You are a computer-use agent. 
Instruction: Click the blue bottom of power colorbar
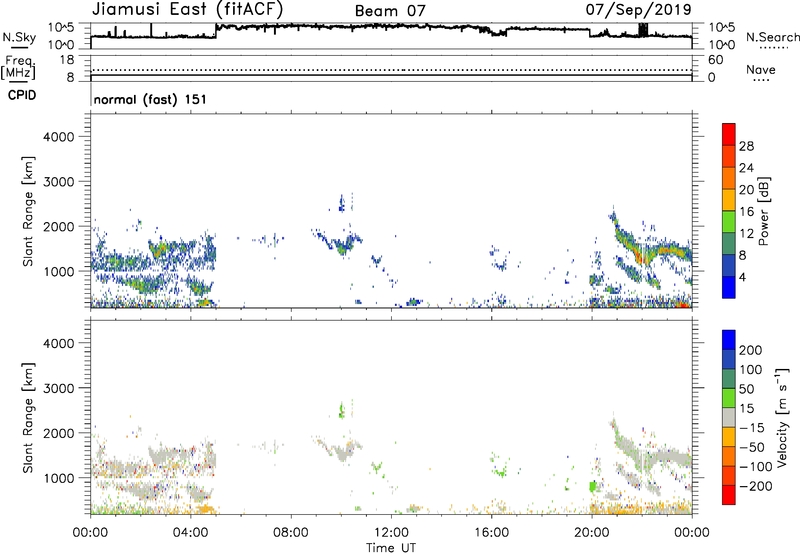click(729, 287)
